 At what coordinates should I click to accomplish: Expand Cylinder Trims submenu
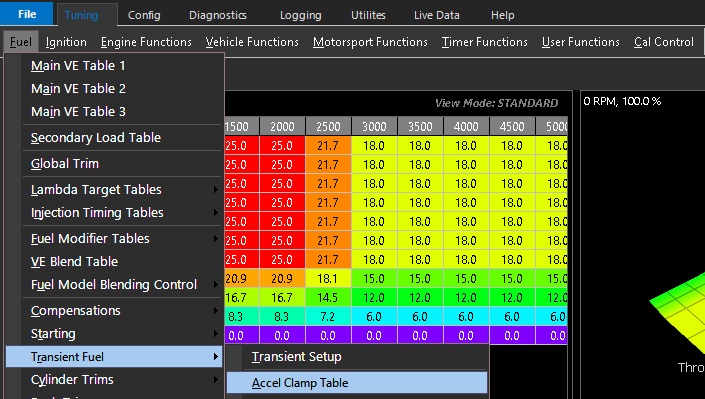tap(114, 380)
